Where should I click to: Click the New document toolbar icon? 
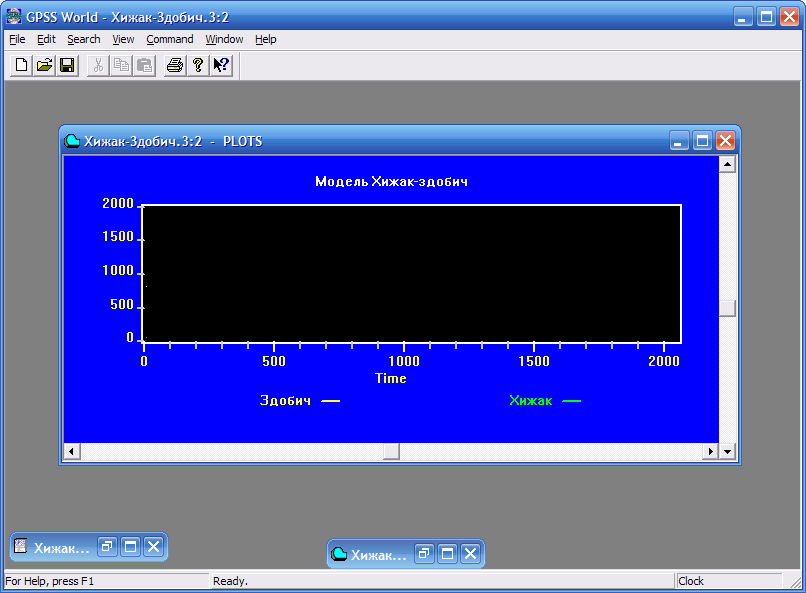22,65
